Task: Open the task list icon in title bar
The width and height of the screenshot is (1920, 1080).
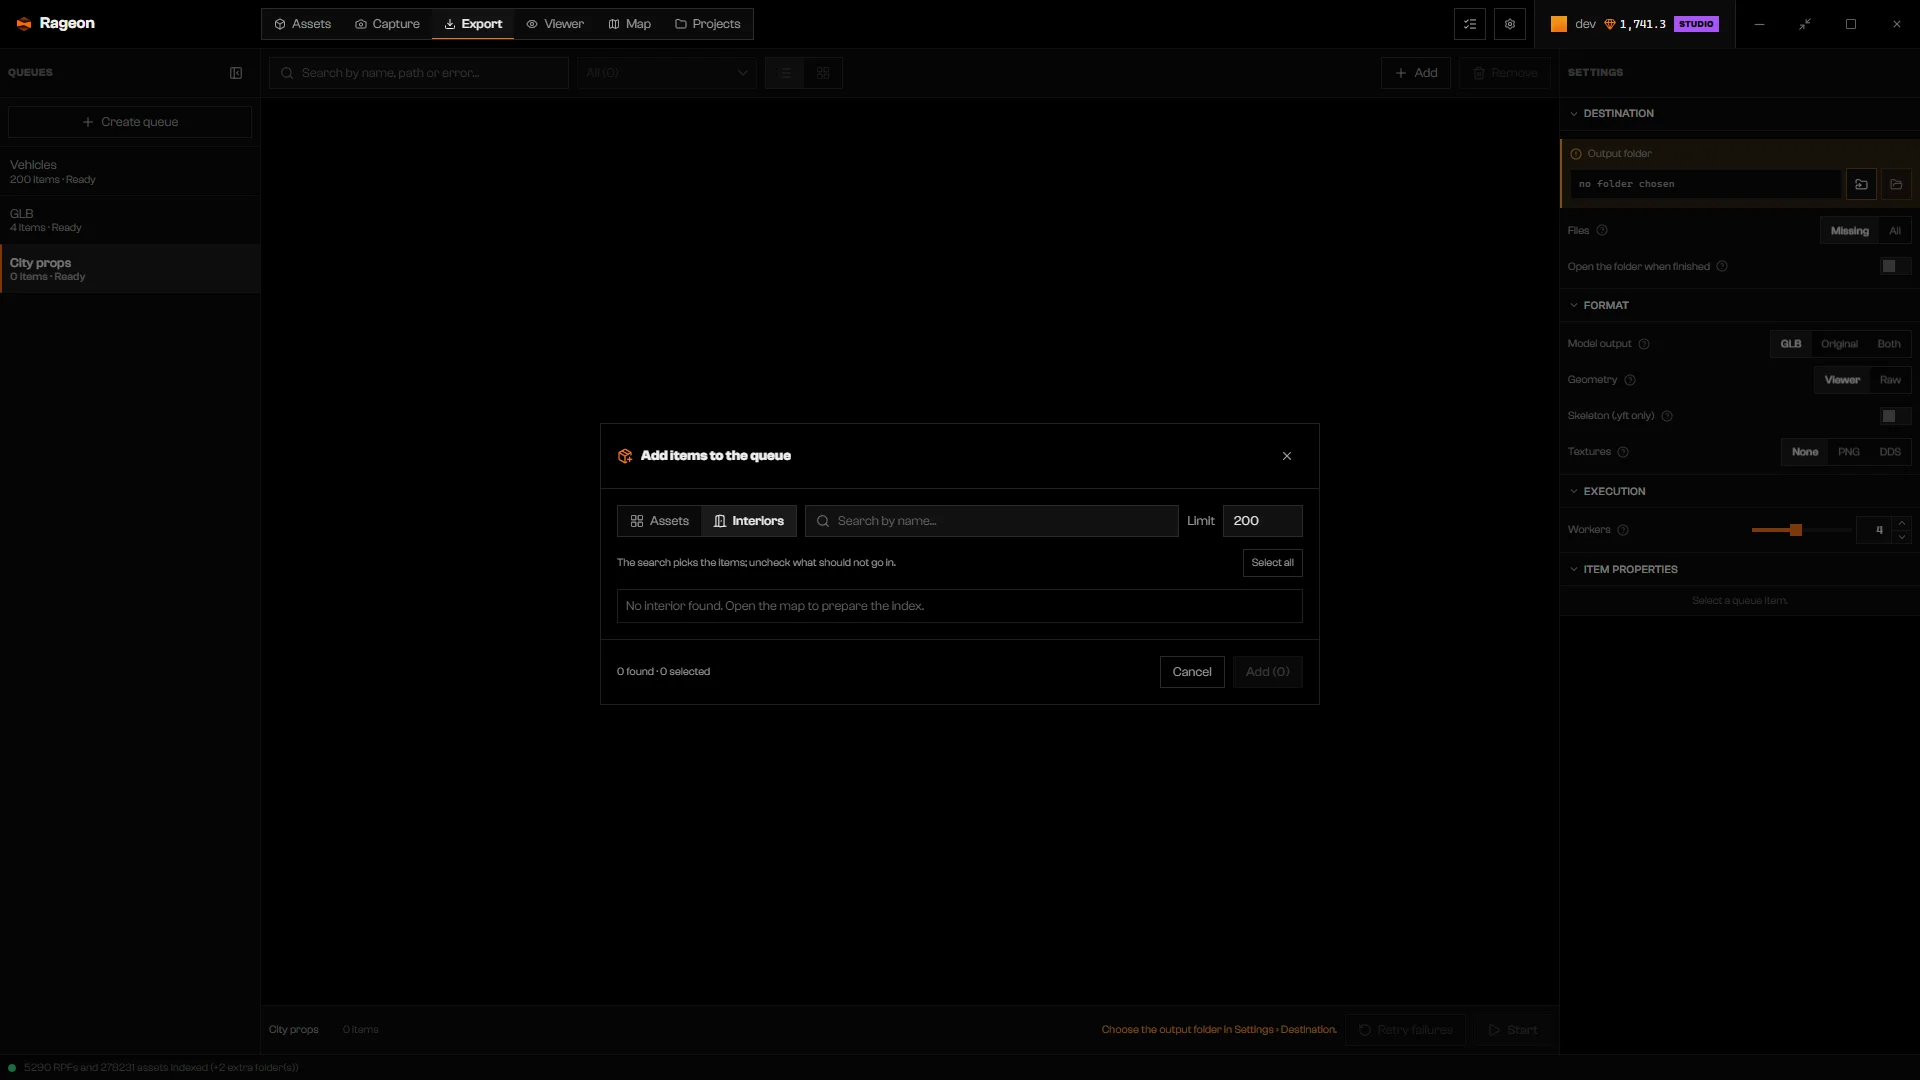Action: point(1470,24)
